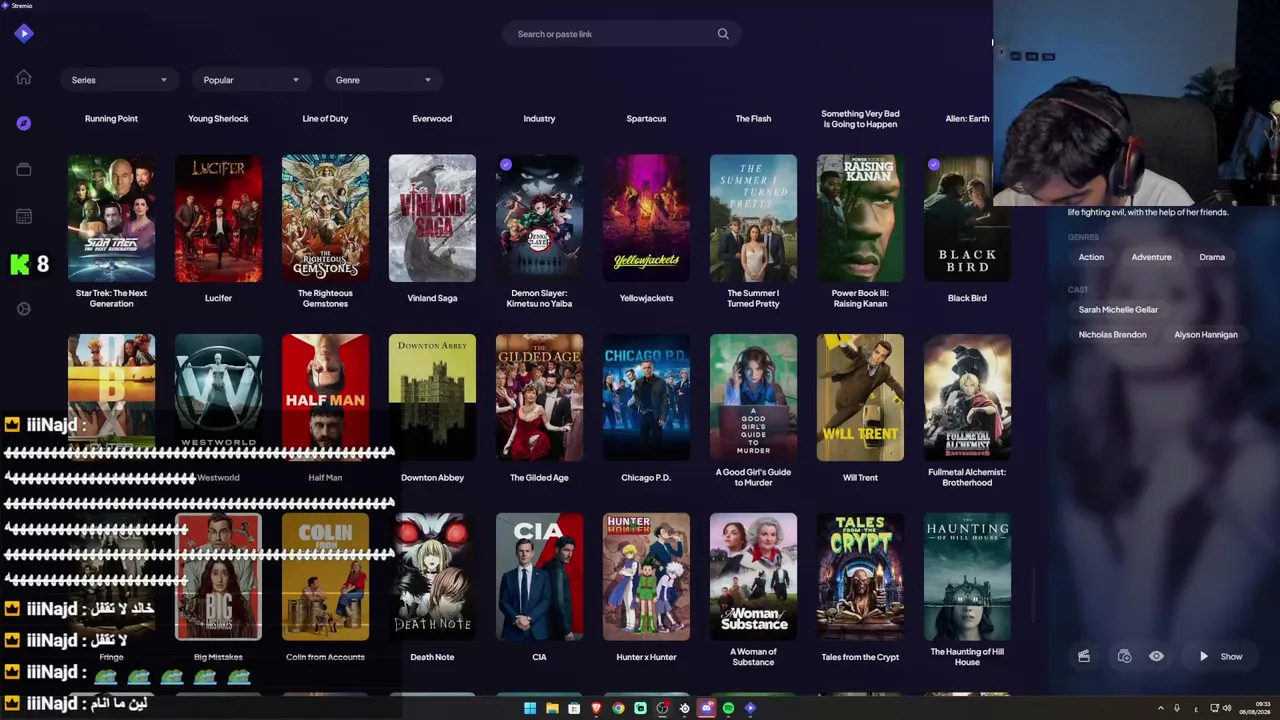Open the Power Book III: Raising Kanan poster
Viewport: 1280px width, 720px height.
860,218
